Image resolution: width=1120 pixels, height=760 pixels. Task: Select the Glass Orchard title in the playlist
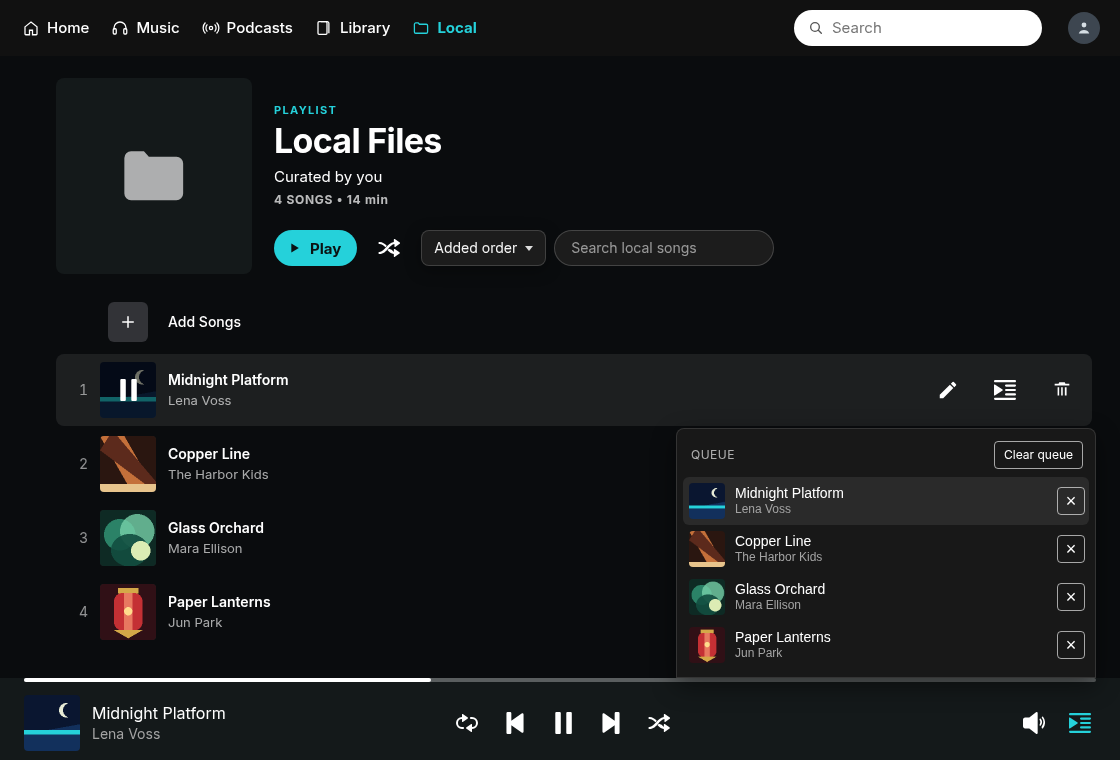(216, 528)
